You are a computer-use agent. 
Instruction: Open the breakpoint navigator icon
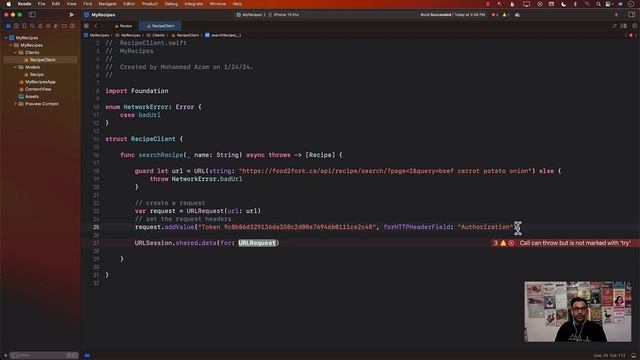[64, 26]
